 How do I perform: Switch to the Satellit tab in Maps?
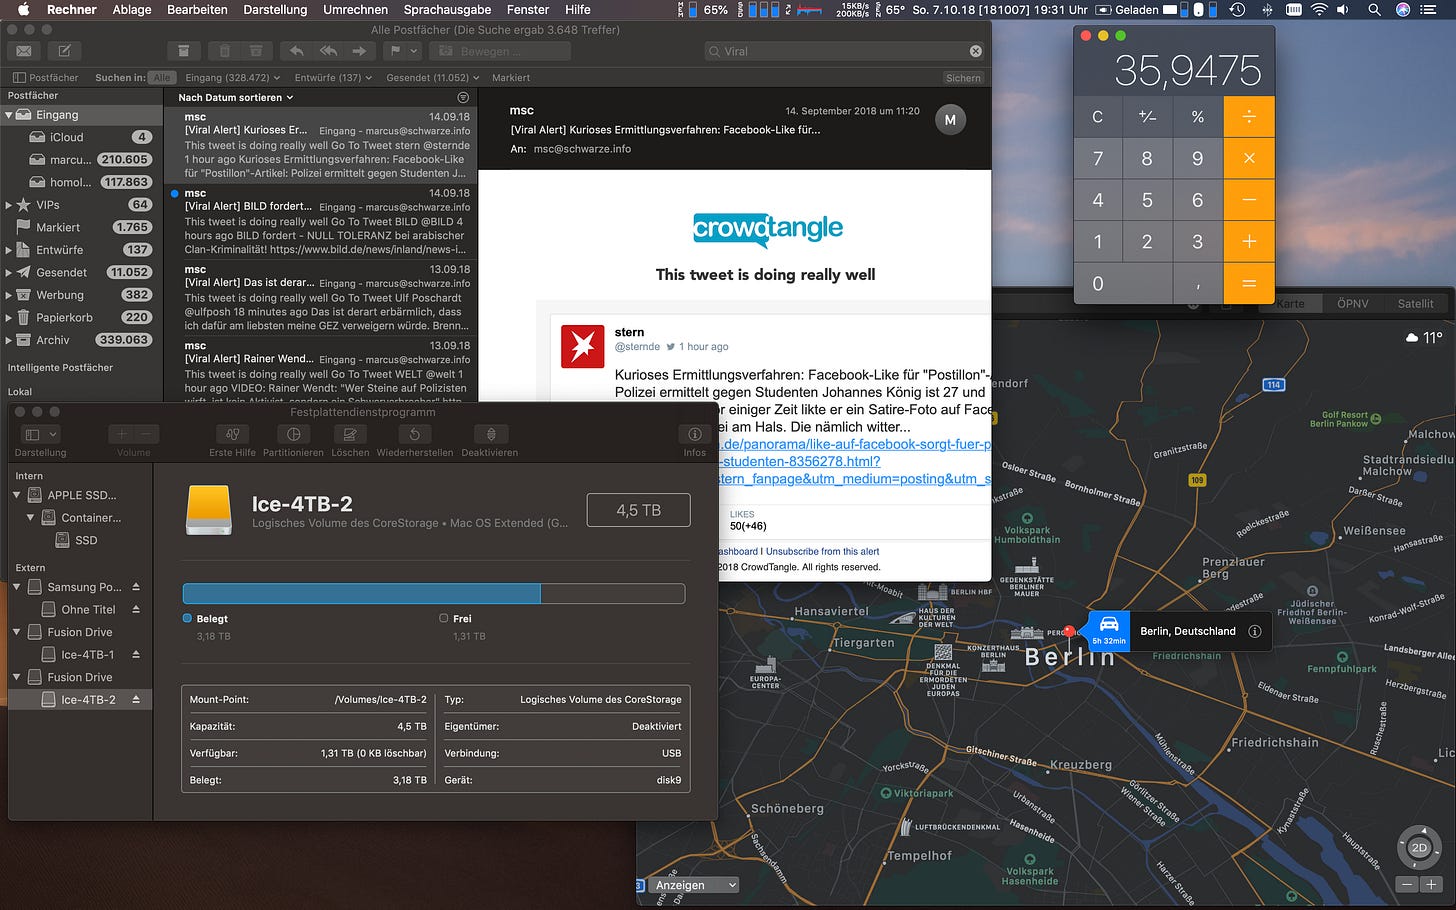[1415, 303]
